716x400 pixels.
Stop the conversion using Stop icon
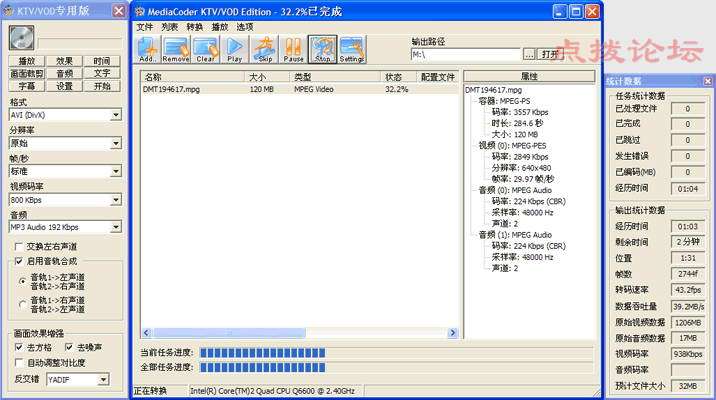[322, 49]
